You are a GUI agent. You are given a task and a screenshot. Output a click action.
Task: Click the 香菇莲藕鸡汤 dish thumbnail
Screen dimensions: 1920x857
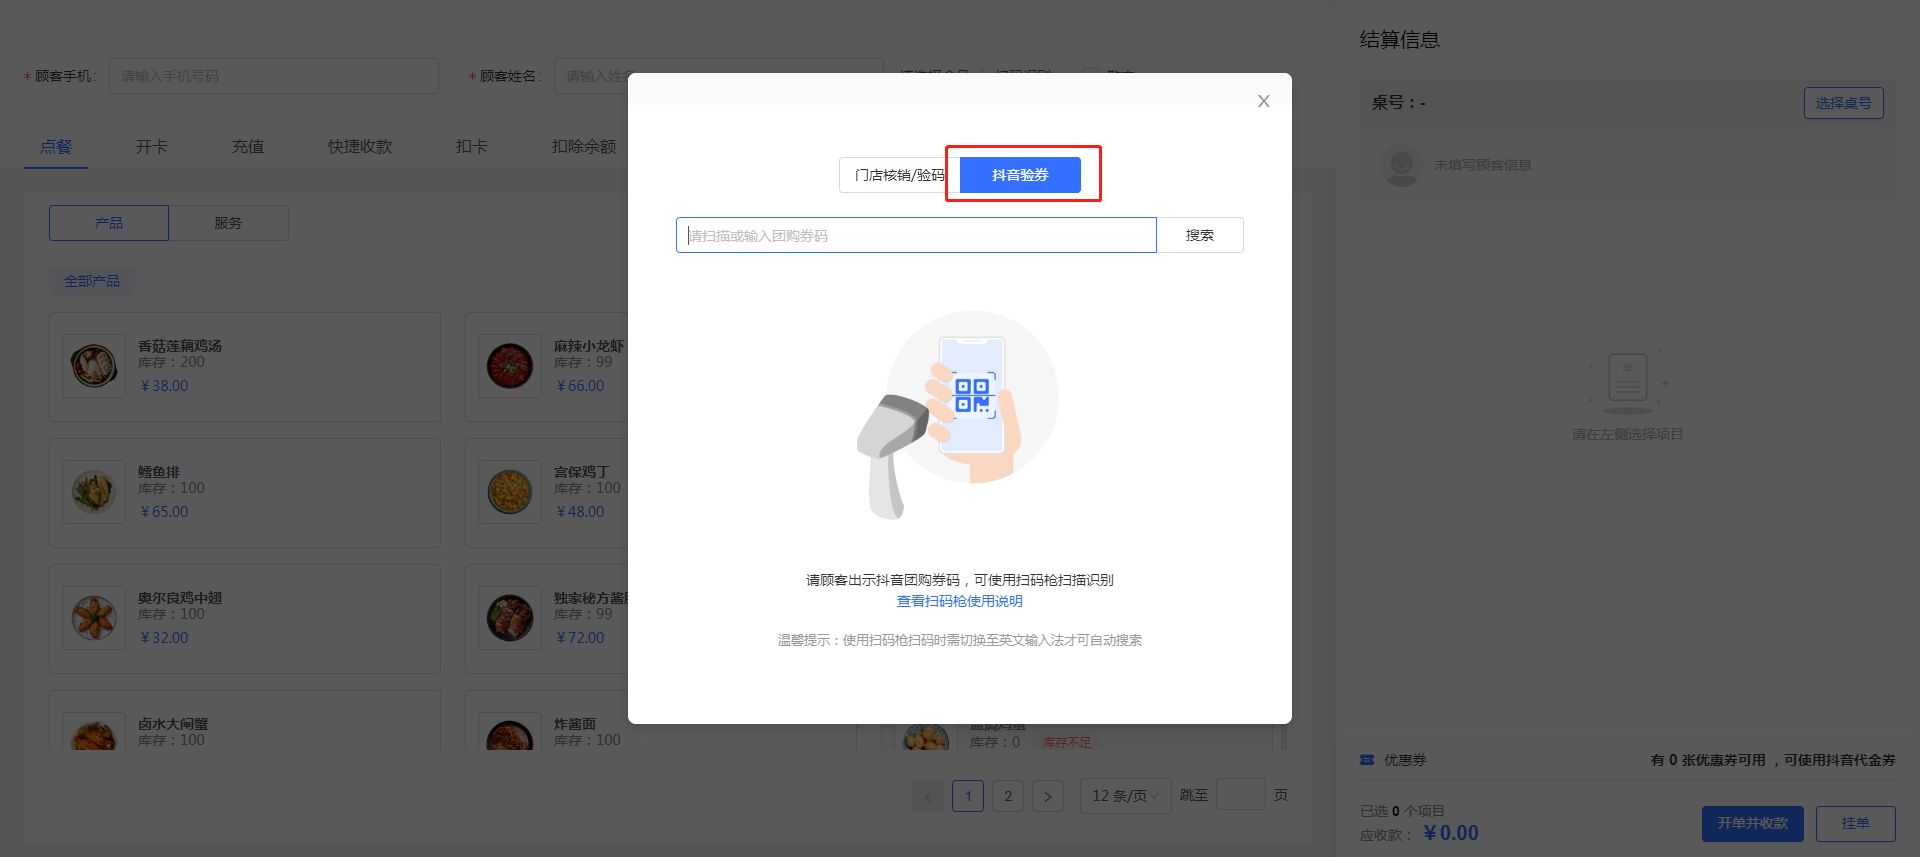[x=94, y=366]
